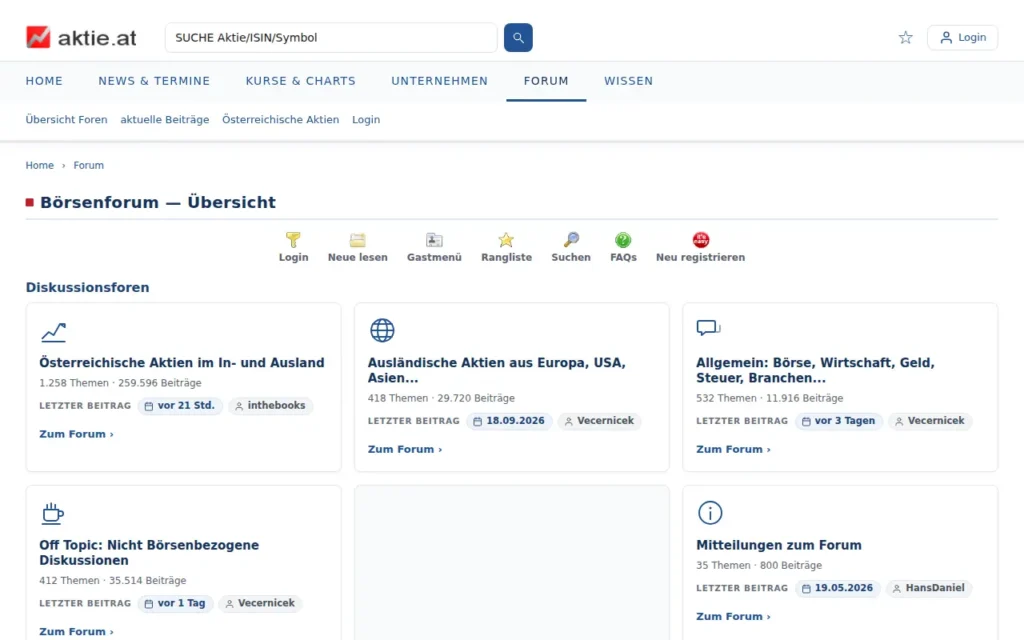This screenshot has height=640, width=1024.
Task: Click the 'vor 1 Tag' date chip
Action: coord(176,603)
